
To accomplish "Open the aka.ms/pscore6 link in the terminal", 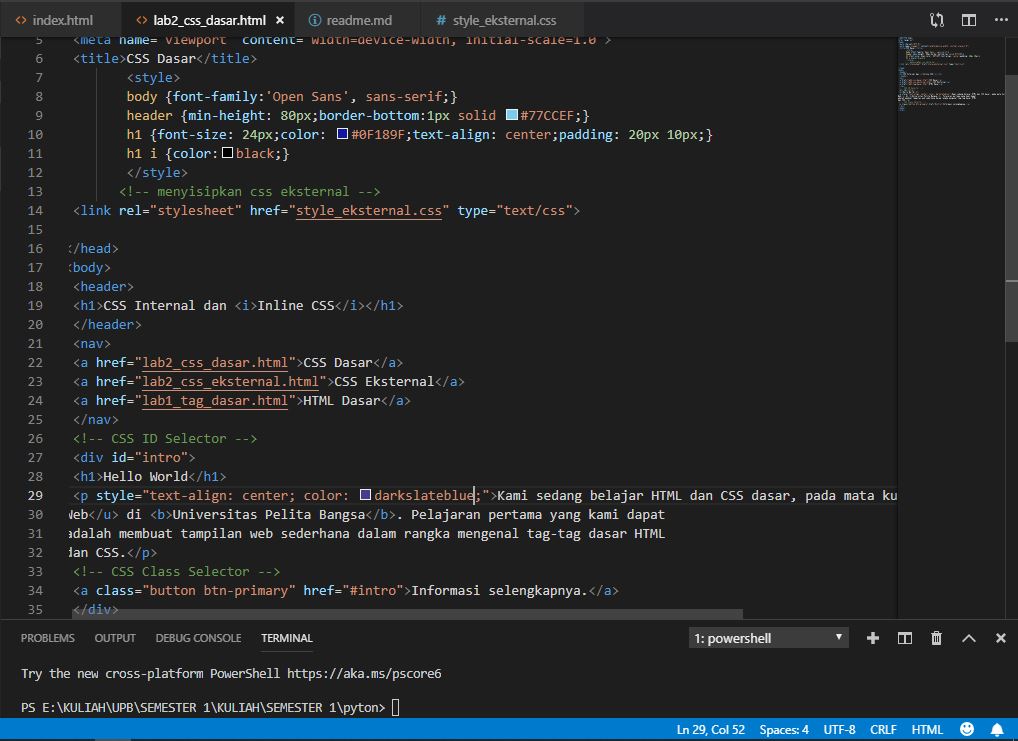I will tap(365, 673).
